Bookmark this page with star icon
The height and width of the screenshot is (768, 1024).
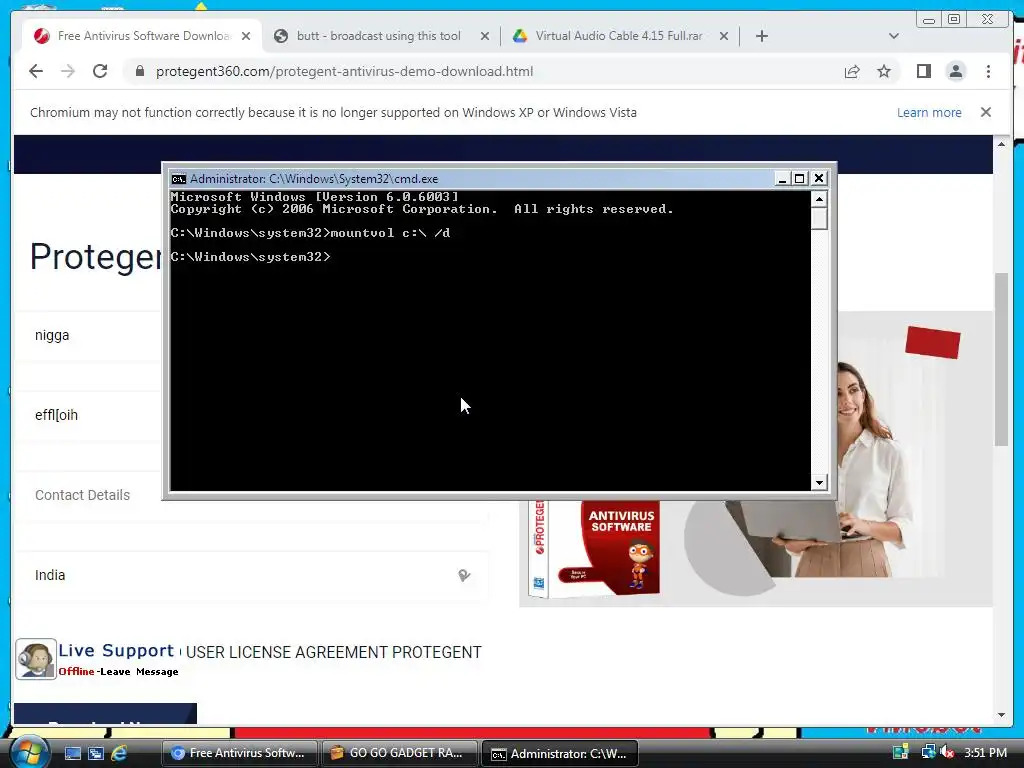pyautogui.click(x=884, y=71)
